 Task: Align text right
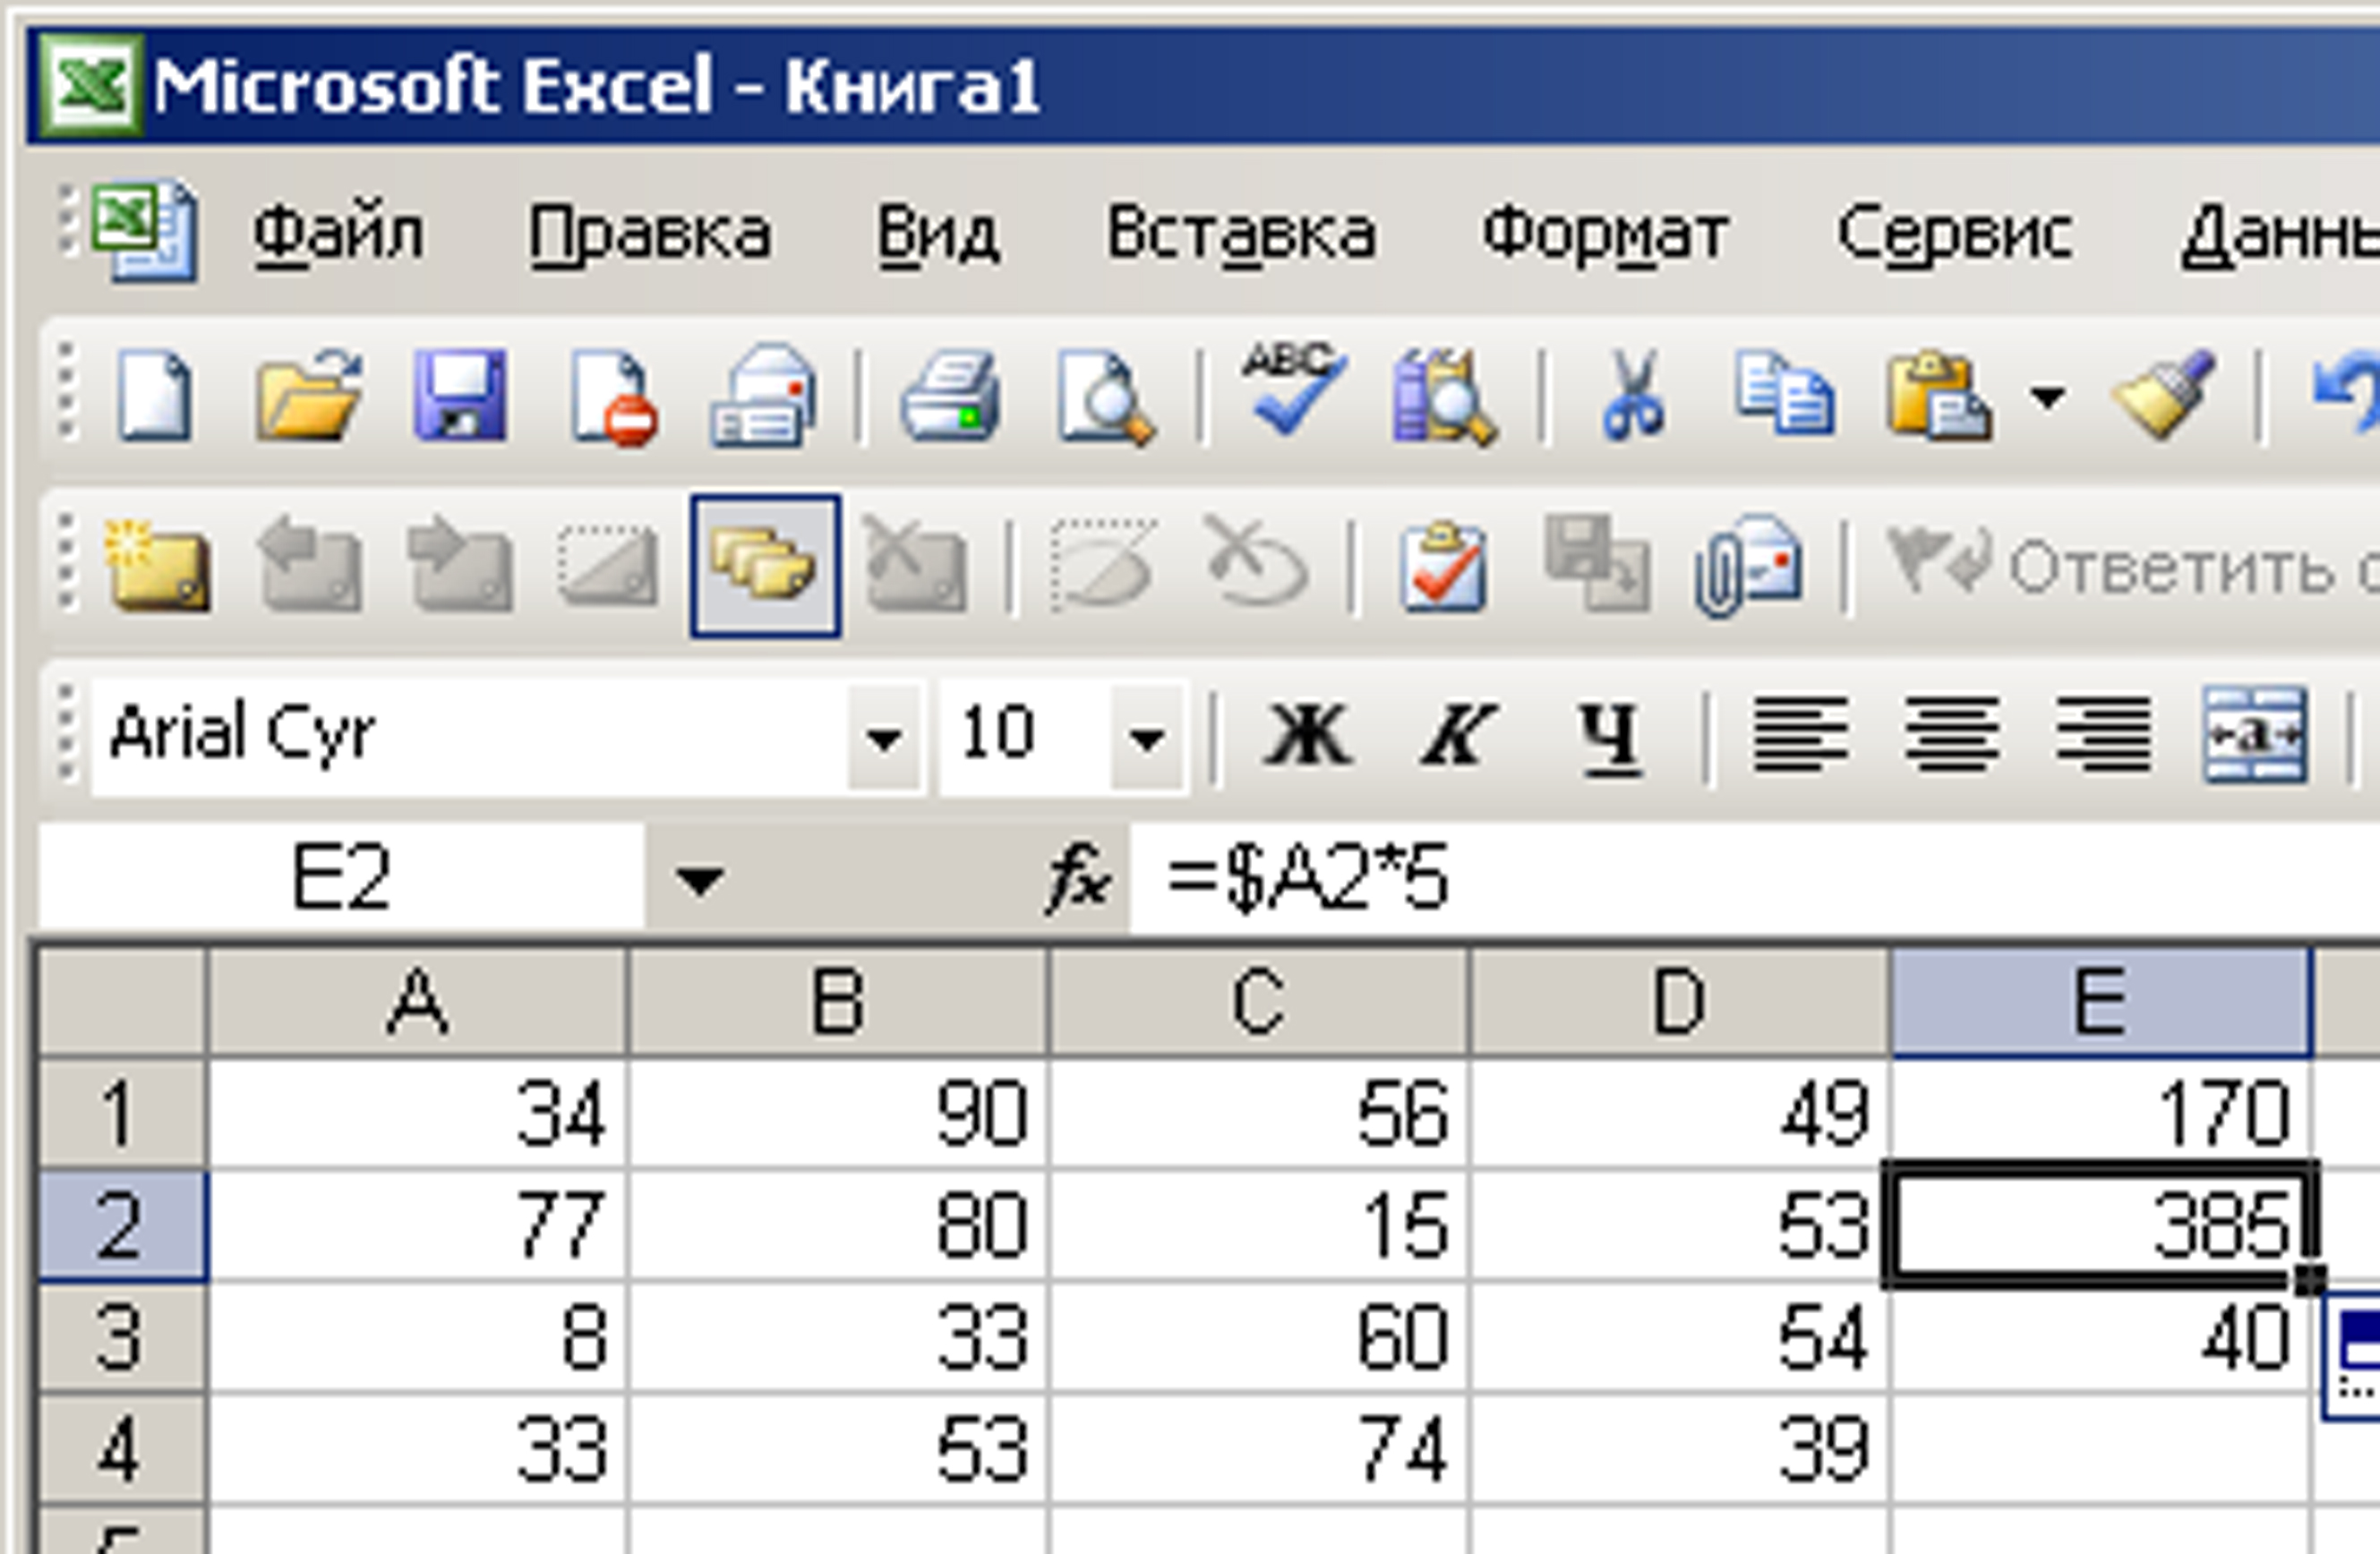tap(2103, 735)
